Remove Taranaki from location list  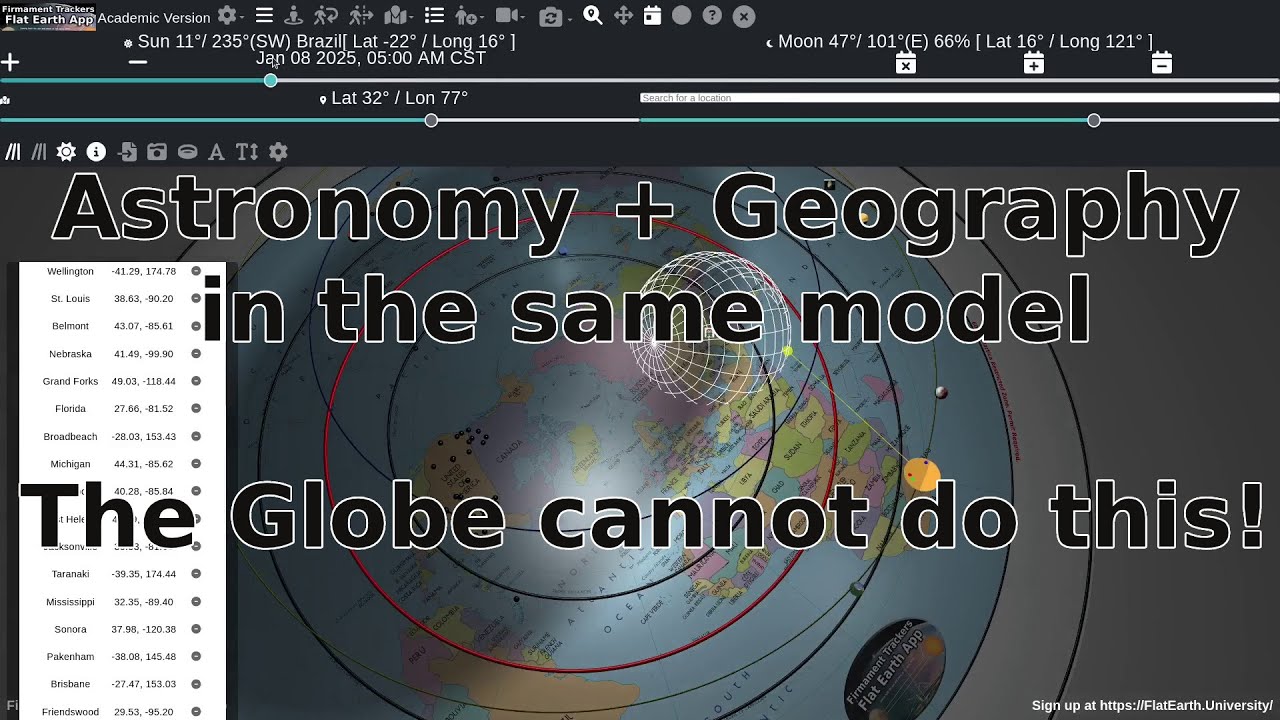[x=196, y=574]
